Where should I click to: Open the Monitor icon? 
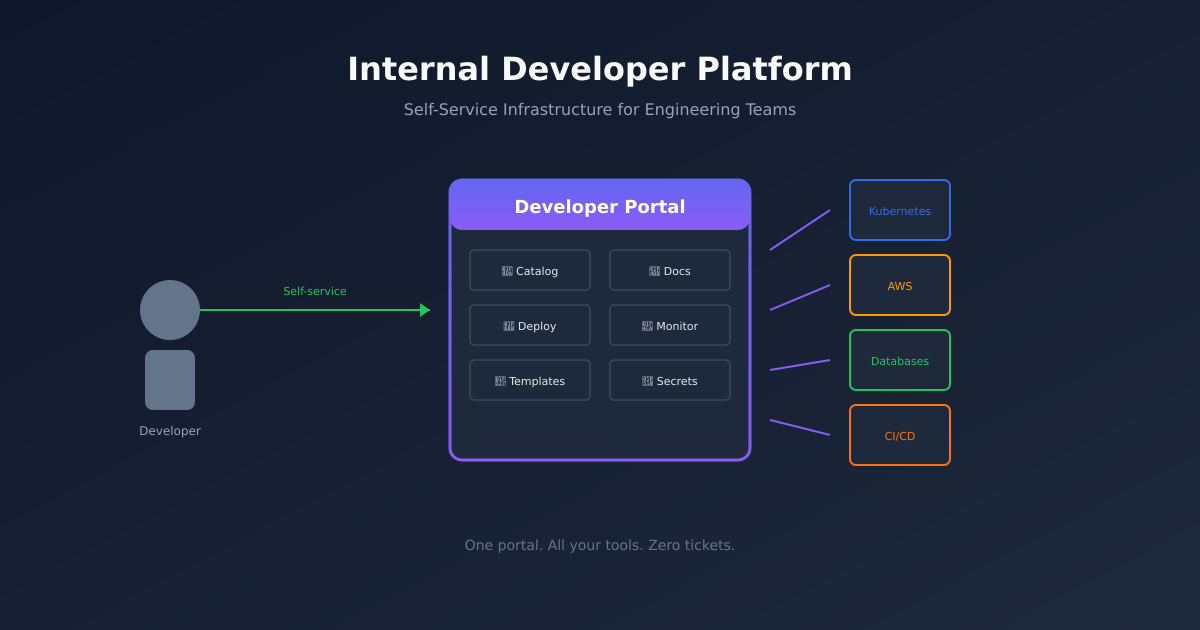tap(648, 324)
